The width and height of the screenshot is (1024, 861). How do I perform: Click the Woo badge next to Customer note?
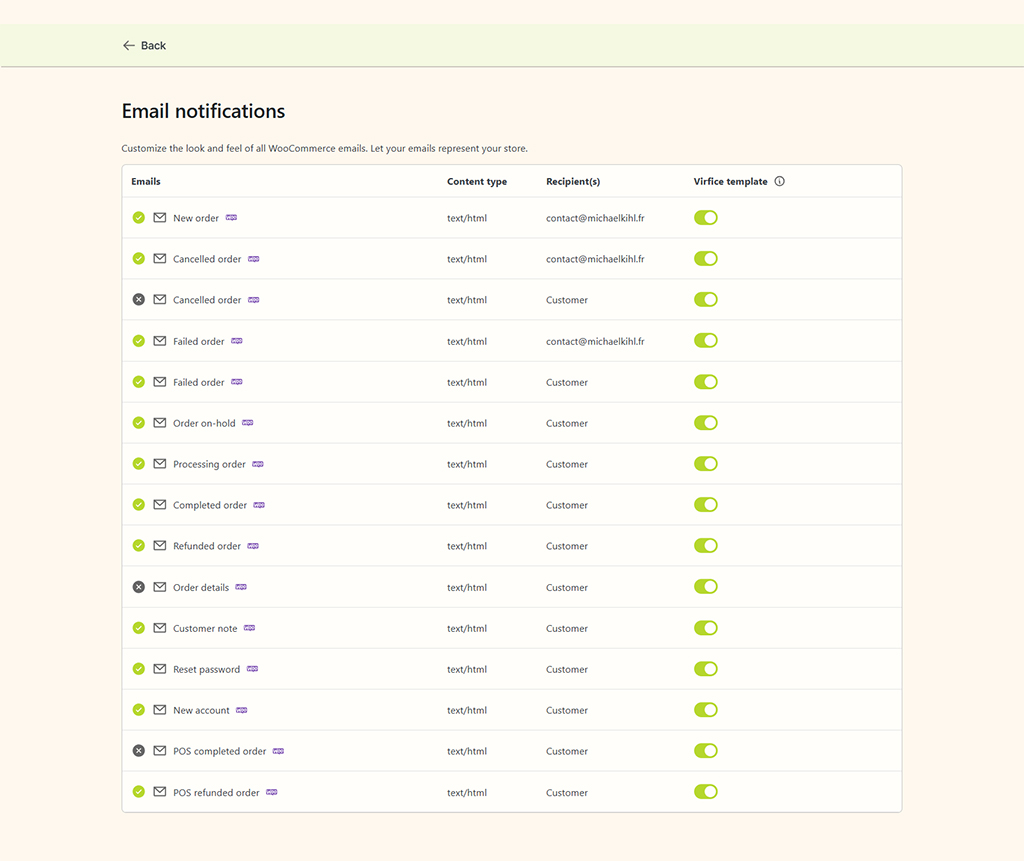tap(250, 628)
